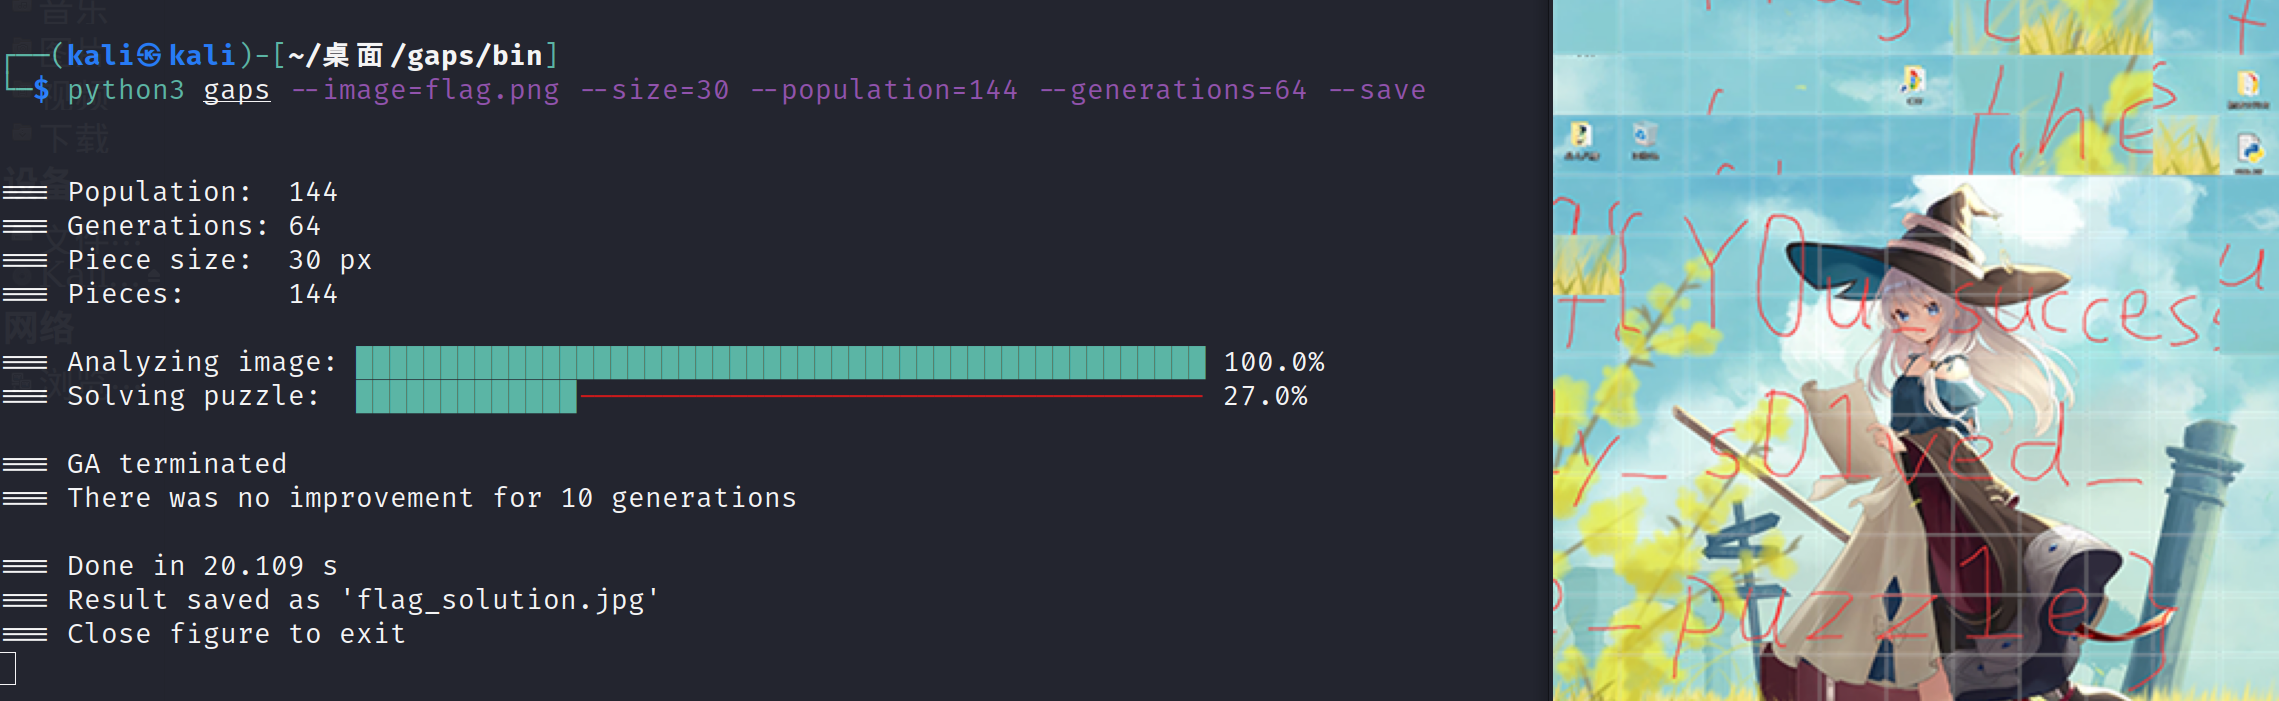2279x701 pixels.
Task: Click the --save flag in the command
Action: click(x=1377, y=90)
